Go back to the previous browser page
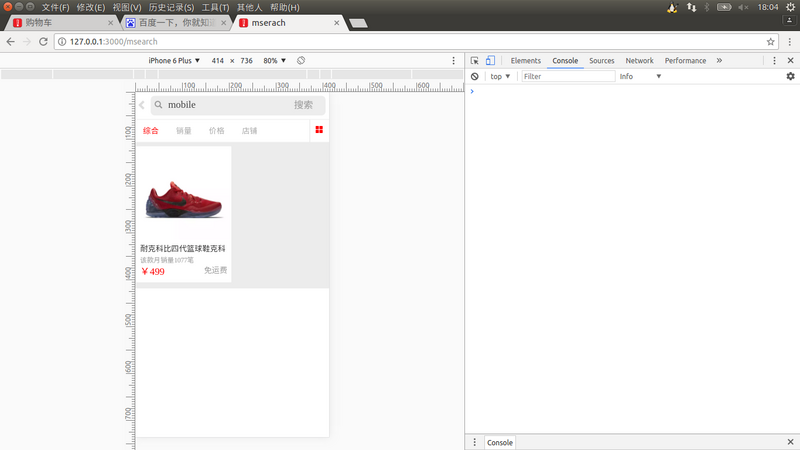Viewport: 800px width, 450px height. tap(11, 42)
